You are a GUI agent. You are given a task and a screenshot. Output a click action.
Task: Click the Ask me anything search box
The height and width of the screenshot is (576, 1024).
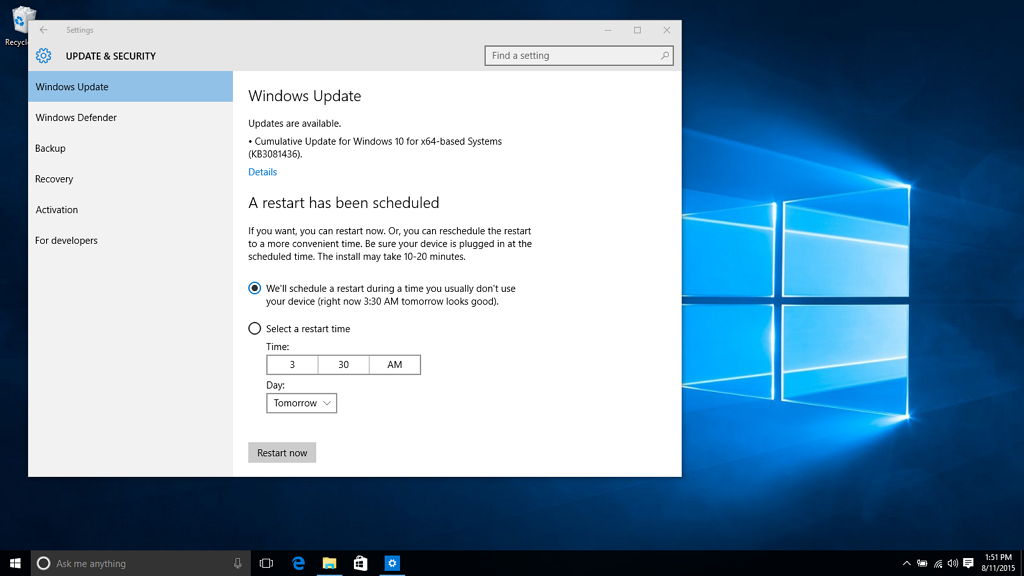pyautogui.click(x=140, y=563)
